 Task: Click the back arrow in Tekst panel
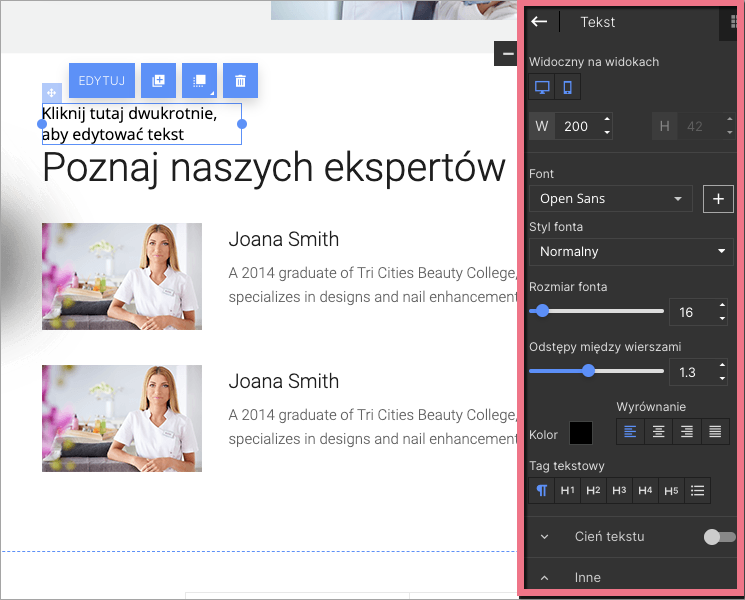click(x=540, y=22)
